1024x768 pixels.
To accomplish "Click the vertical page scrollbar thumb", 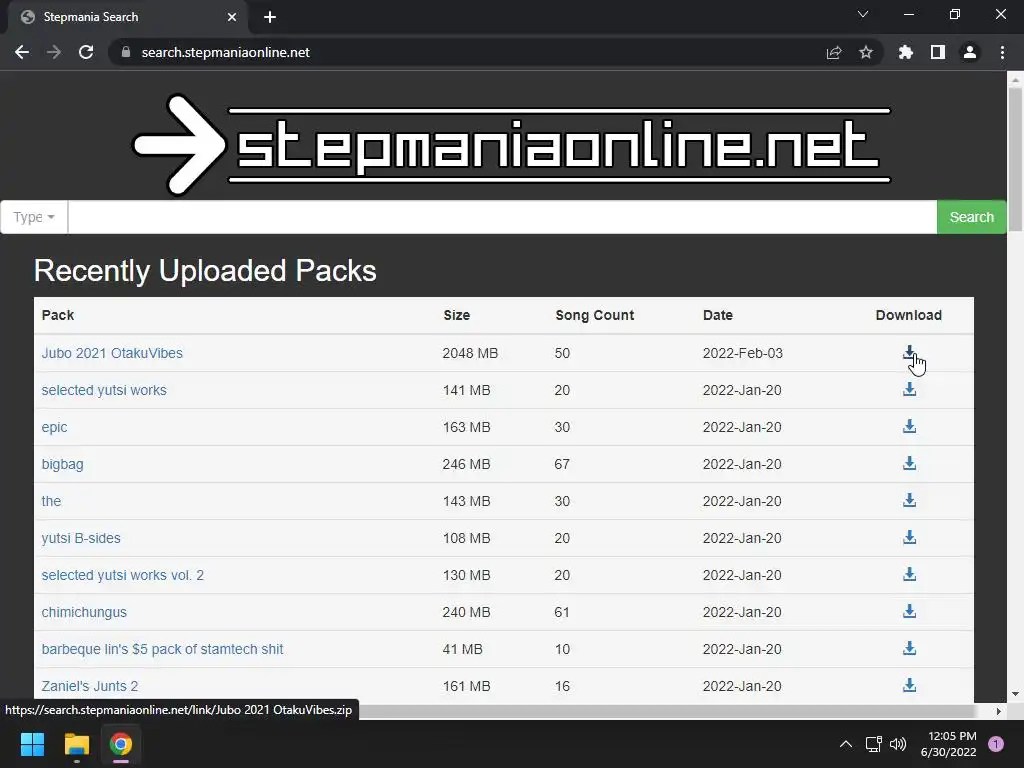I will pyautogui.click(x=1015, y=159).
